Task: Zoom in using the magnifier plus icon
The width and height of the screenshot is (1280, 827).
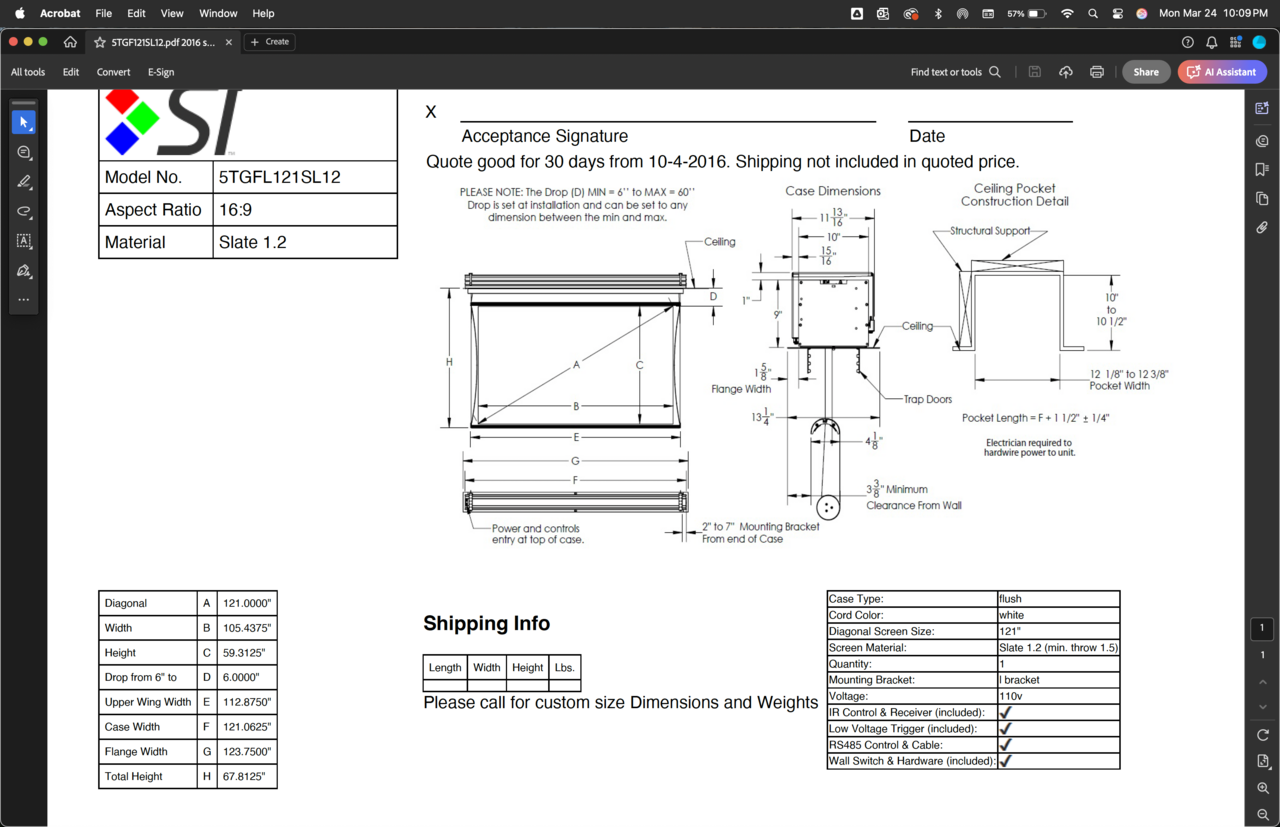Action: coord(1263,788)
